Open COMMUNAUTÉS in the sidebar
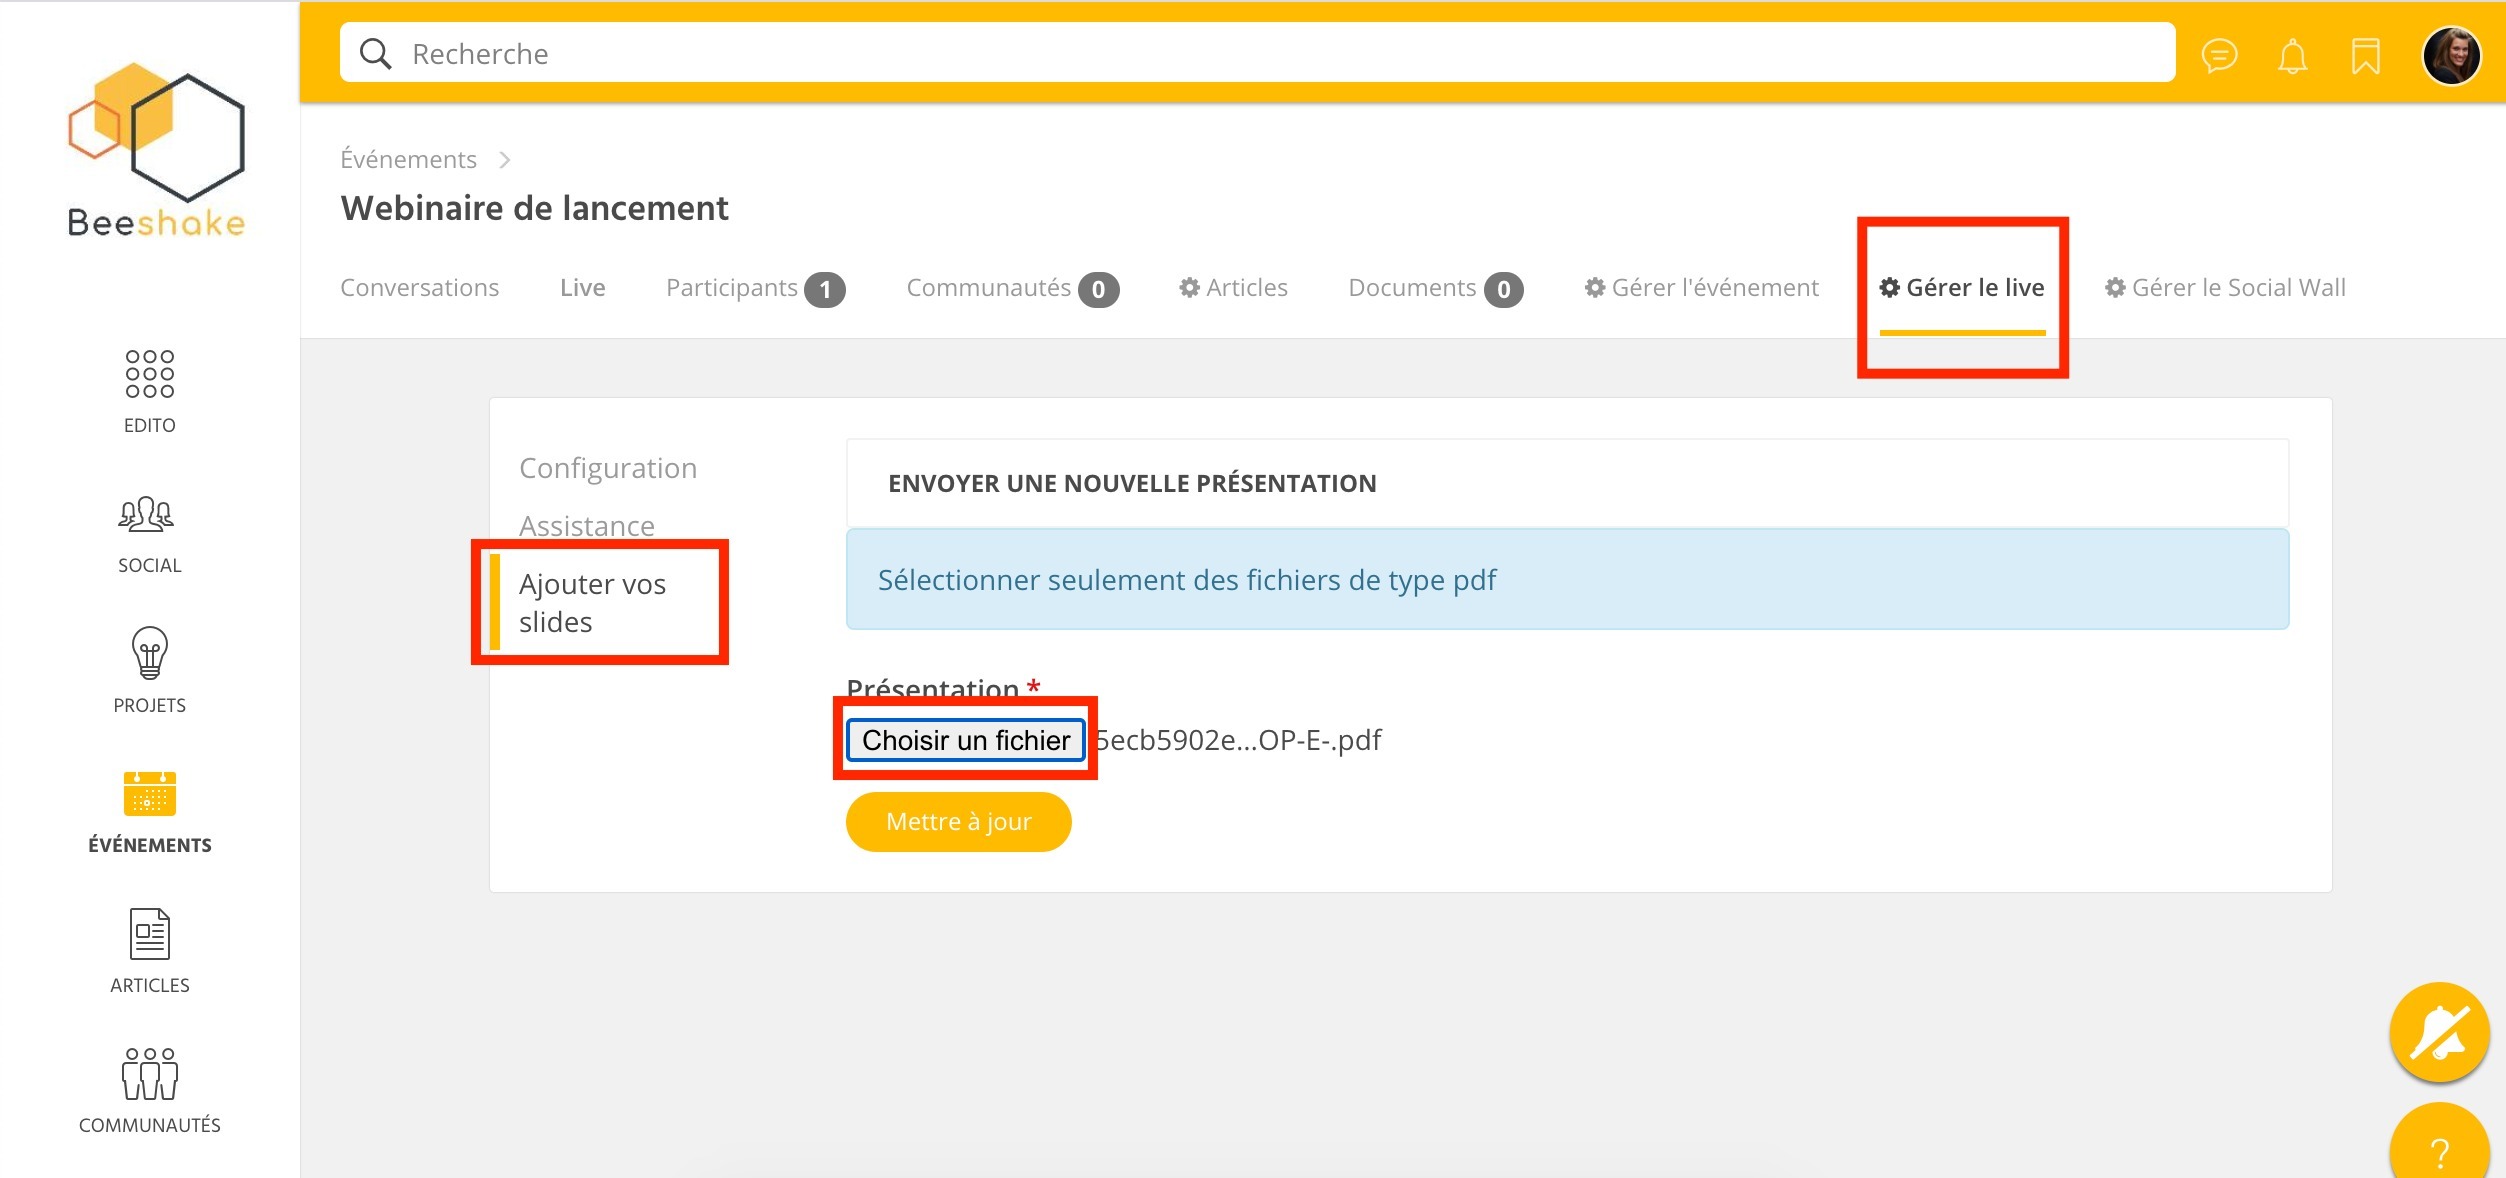This screenshot has width=2506, height=1178. [150, 1090]
